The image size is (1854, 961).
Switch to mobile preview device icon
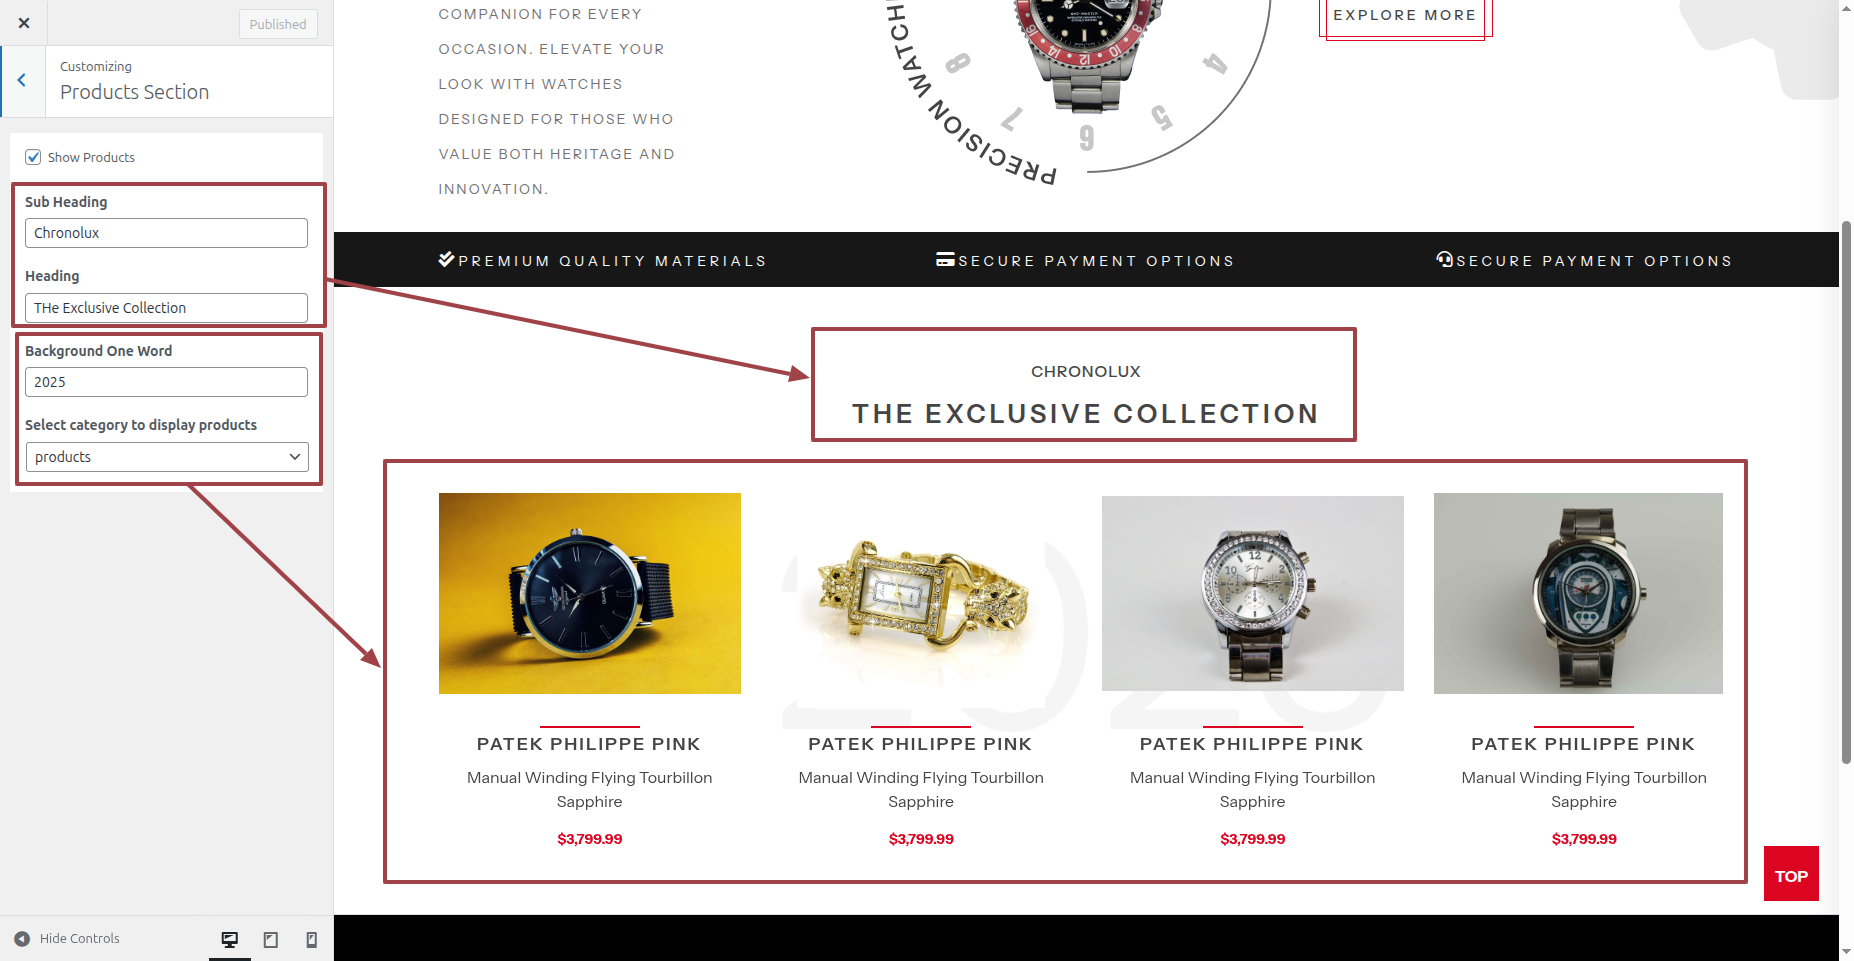311,939
